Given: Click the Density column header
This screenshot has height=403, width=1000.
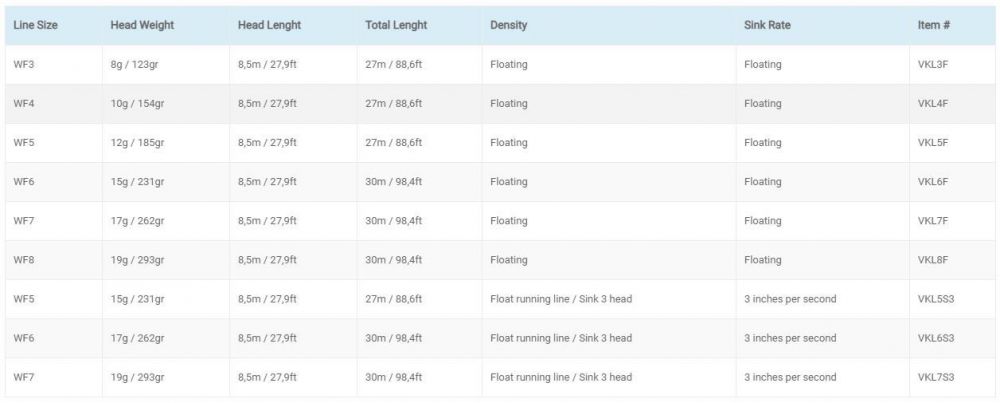Looking at the screenshot, I should tap(509, 25).
